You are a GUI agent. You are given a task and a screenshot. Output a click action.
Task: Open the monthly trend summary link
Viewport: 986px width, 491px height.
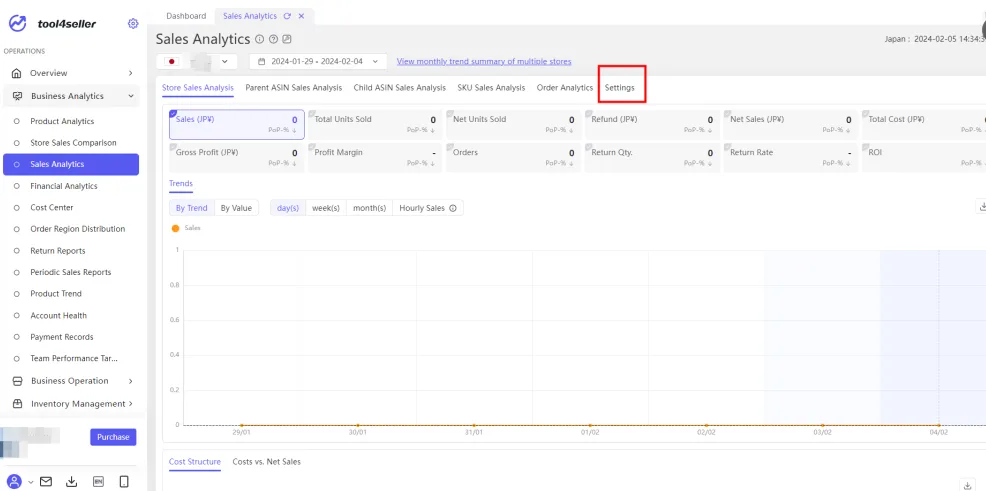click(484, 62)
